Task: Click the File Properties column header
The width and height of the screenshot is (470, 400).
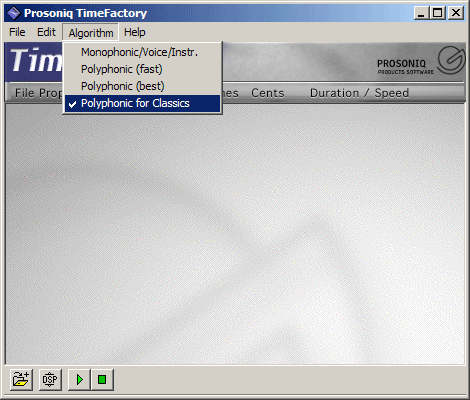Action: point(38,93)
